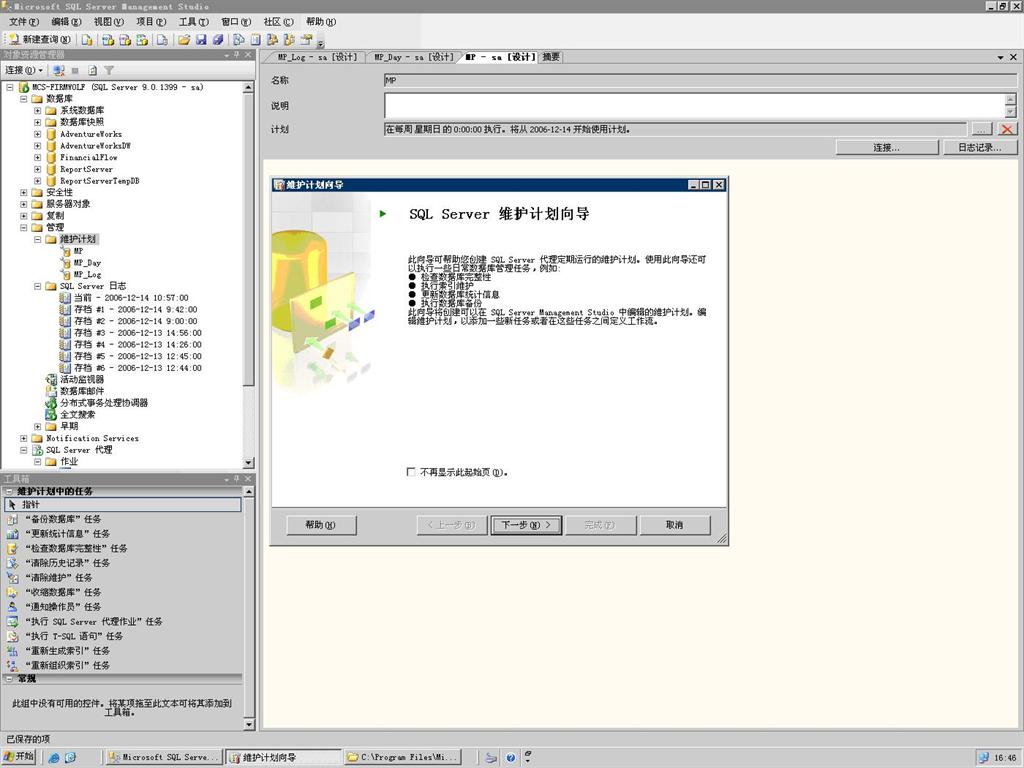Expand the 系统数据库 folder
Viewport: 1024px width, 768px height.
[37, 110]
